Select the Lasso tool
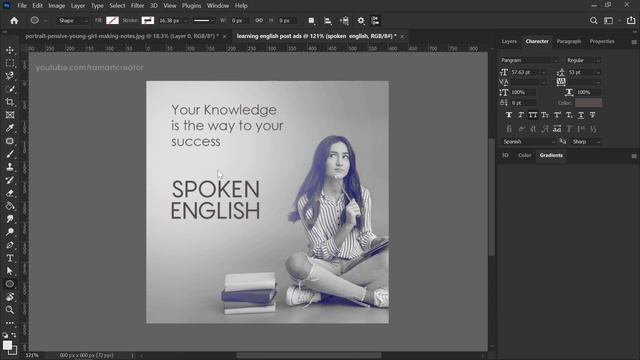The height and width of the screenshot is (360, 640). (x=10, y=76)
